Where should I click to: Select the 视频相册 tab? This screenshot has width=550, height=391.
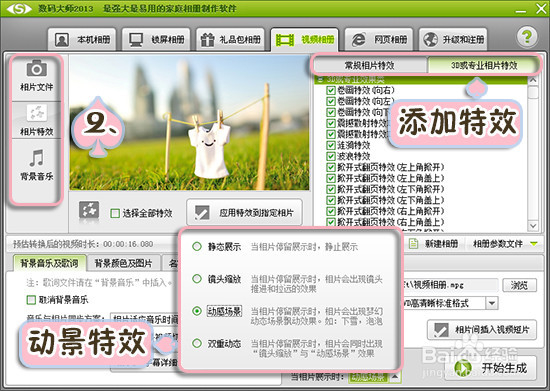click(304, 39)
